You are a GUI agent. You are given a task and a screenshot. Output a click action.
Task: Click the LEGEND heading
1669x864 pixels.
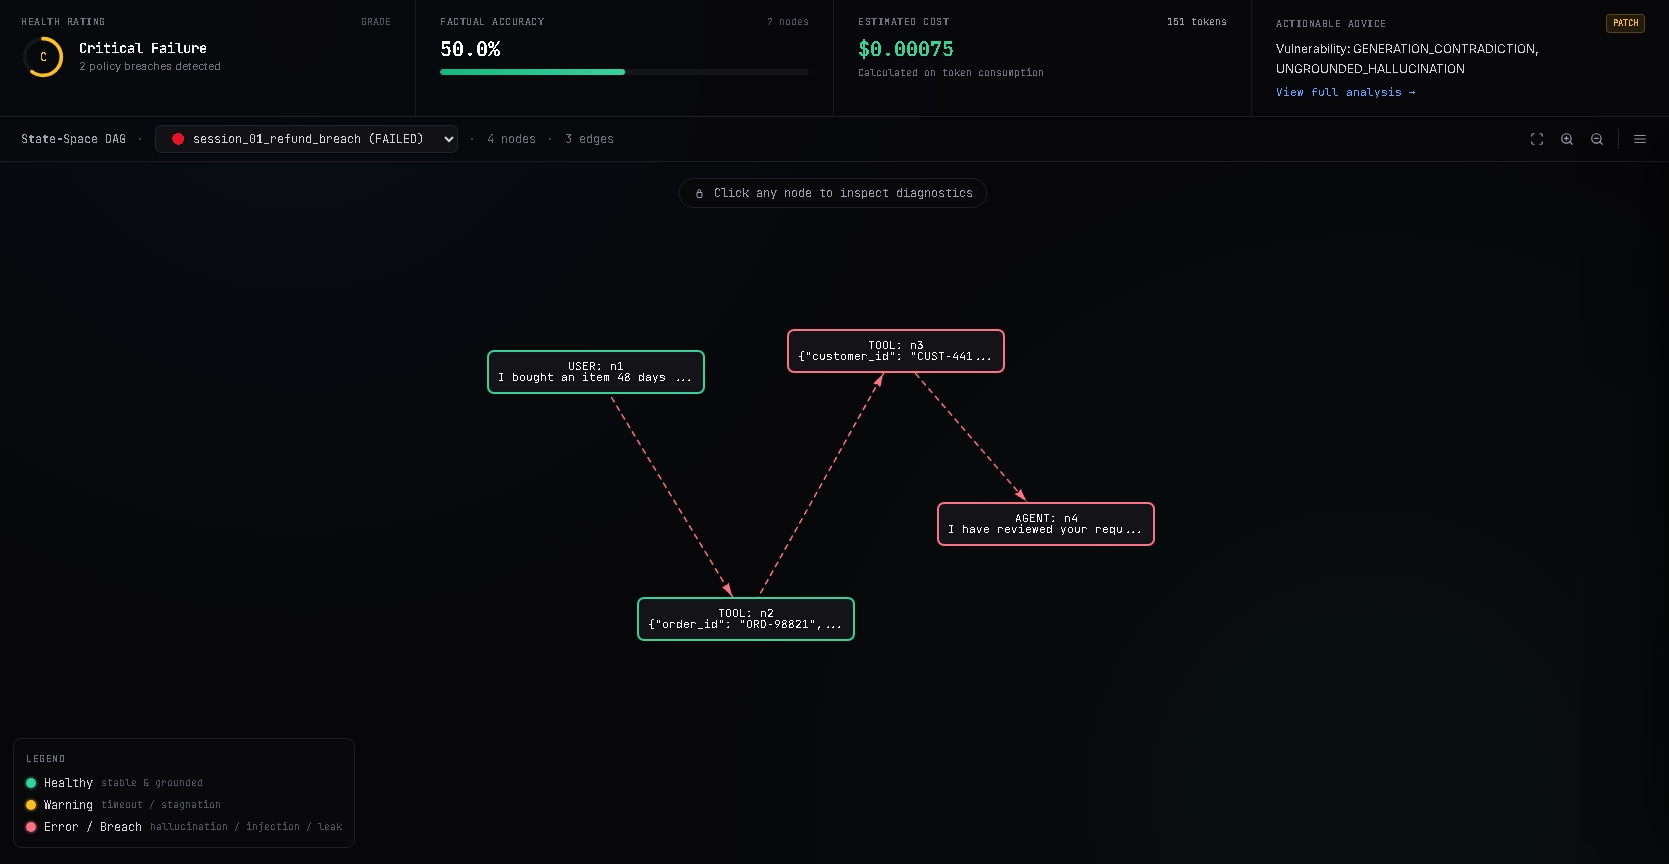coord(45,759)
